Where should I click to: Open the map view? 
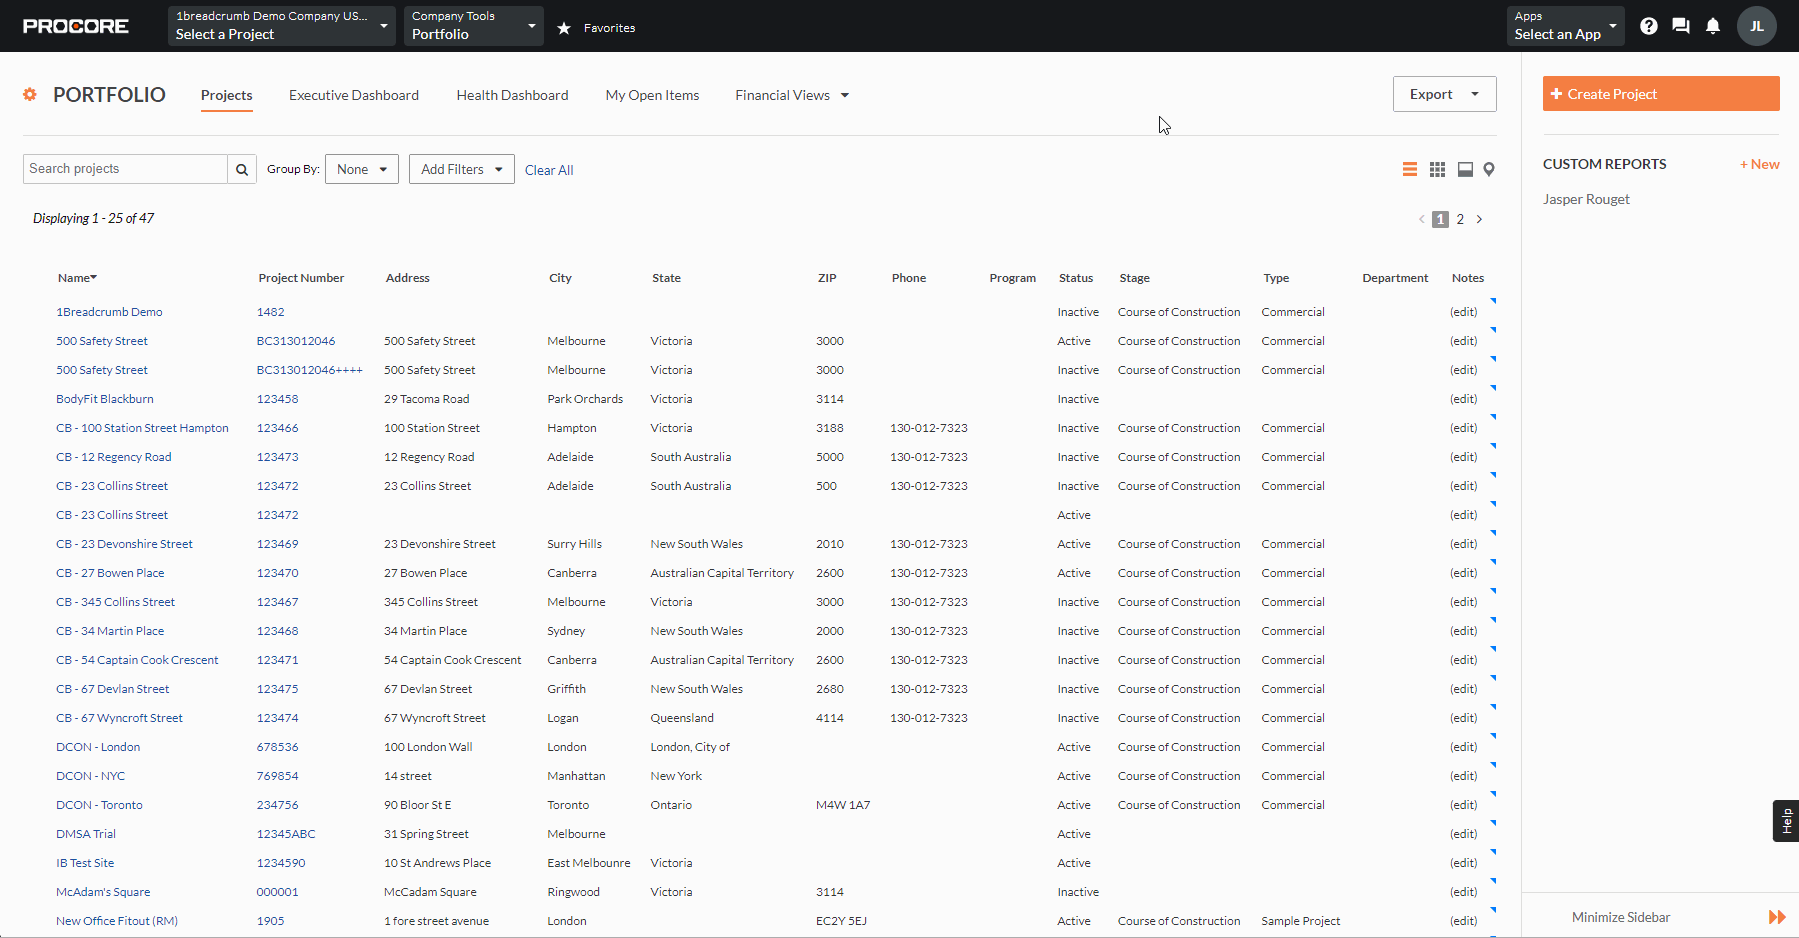pyautogui.click(x=1489, y=169)
